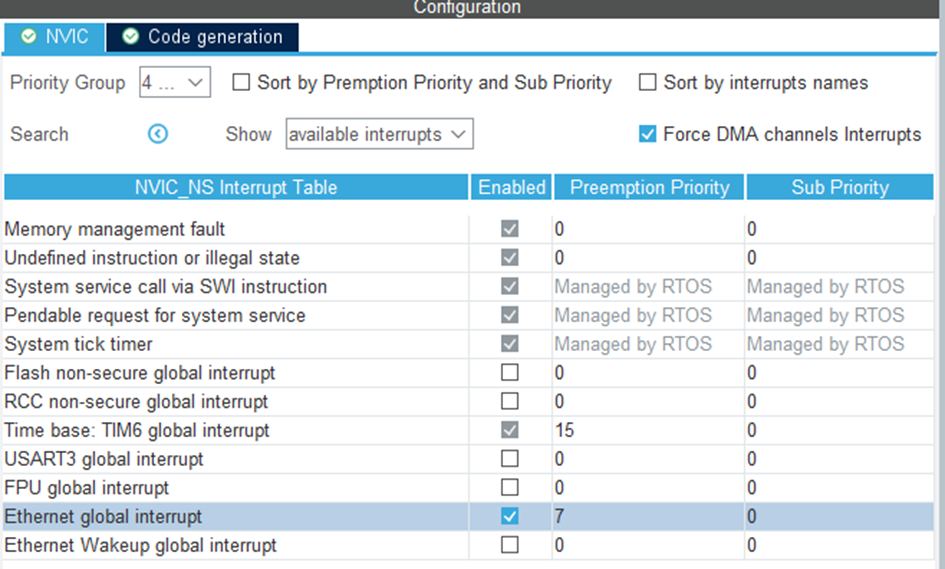The width and height of the screenshot is (945, 569).
Task: Click the Enabled column header
Action: coord(512,187)
